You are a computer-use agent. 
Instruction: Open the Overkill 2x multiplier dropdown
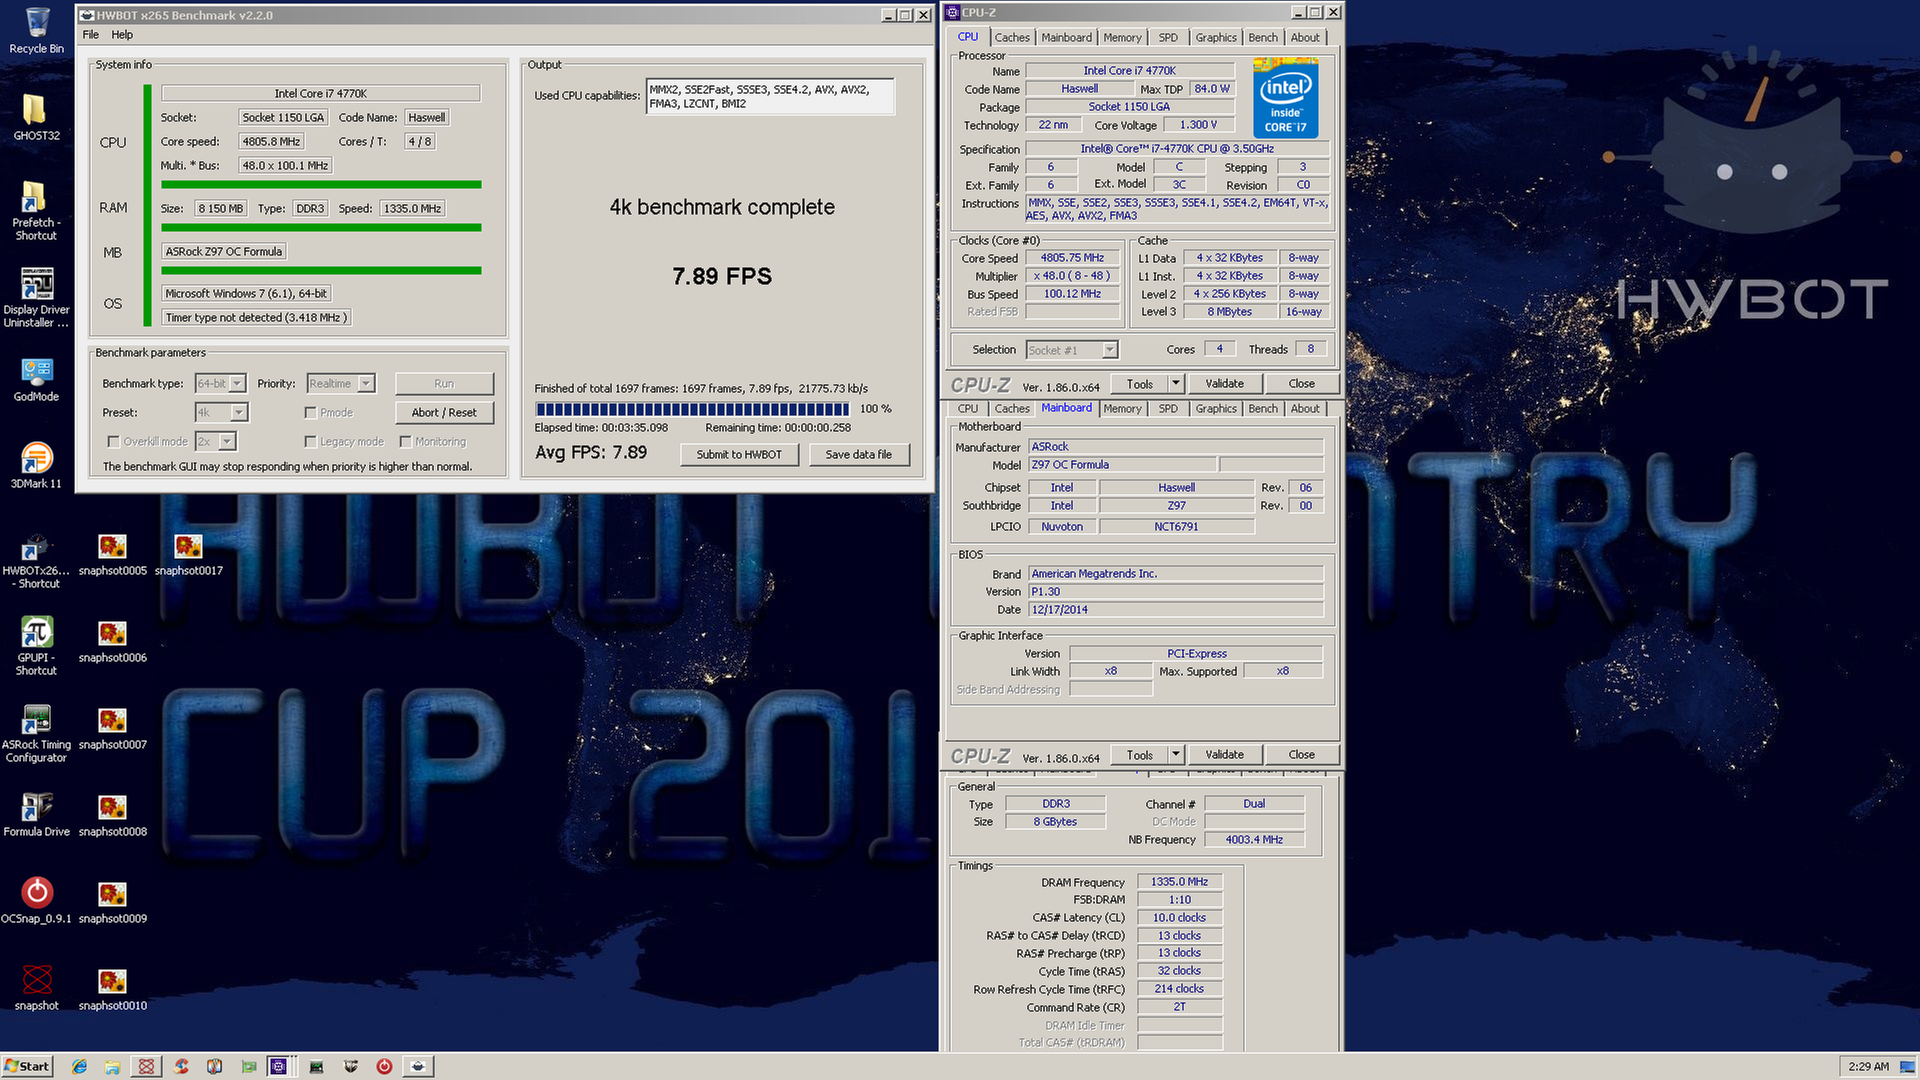point(215,442)
